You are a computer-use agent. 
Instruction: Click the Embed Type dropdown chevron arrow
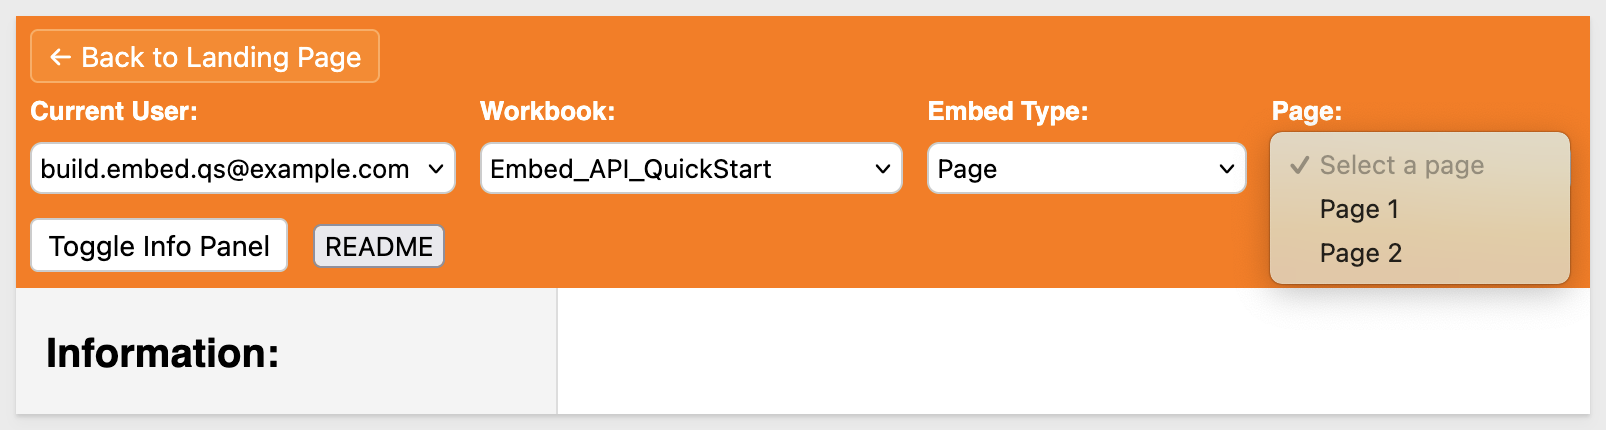tap(1227, 169)
